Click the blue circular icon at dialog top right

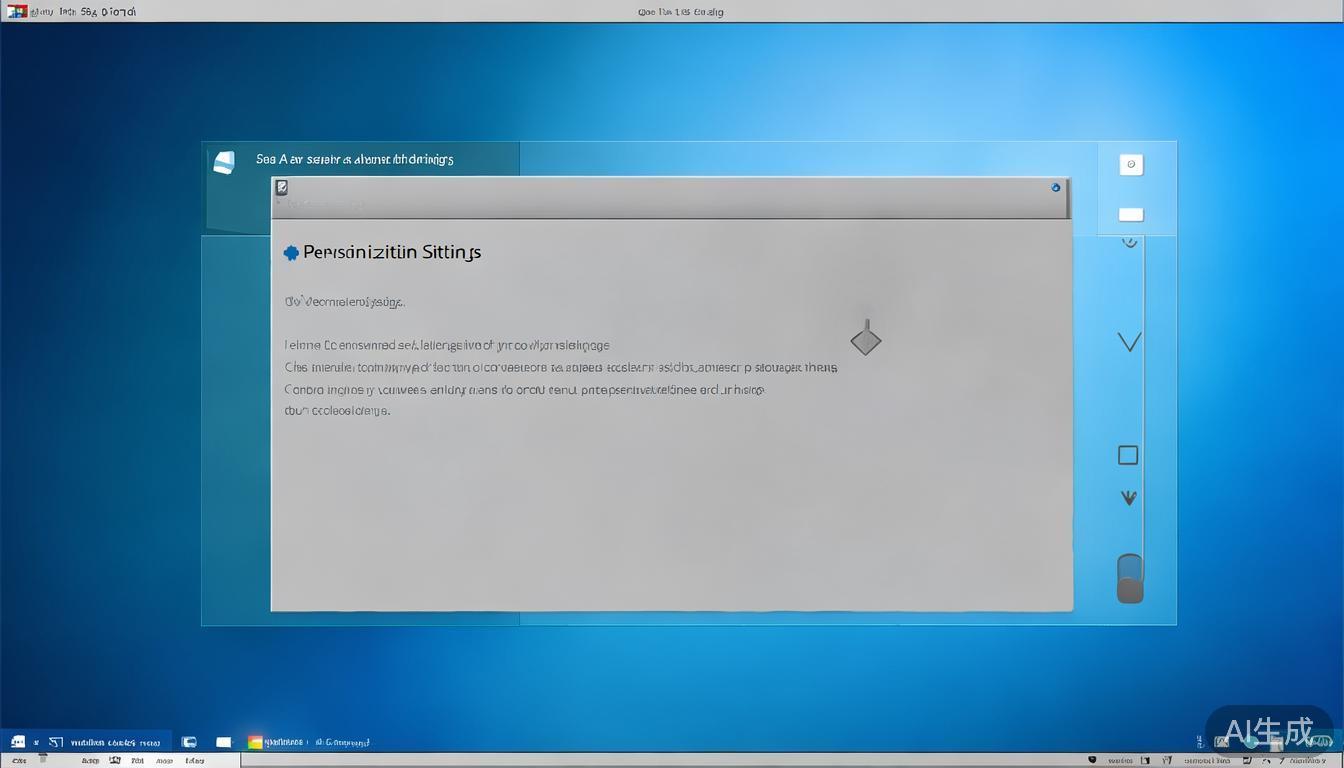click(1055, 187)
